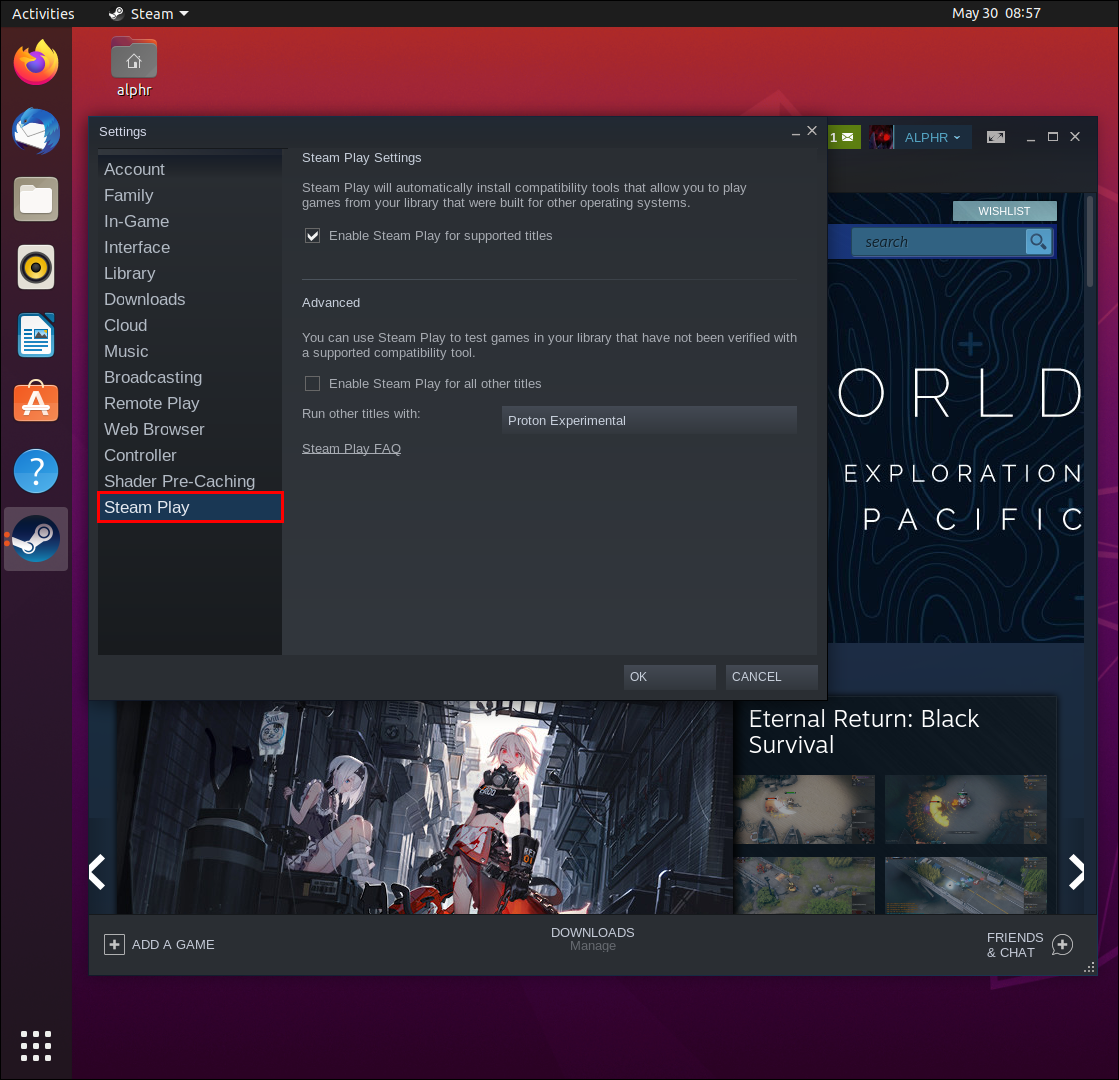Open Friends & Chat plus icon
The height and width of the screenshot is (1080, 1119).
pos(1062,945)
